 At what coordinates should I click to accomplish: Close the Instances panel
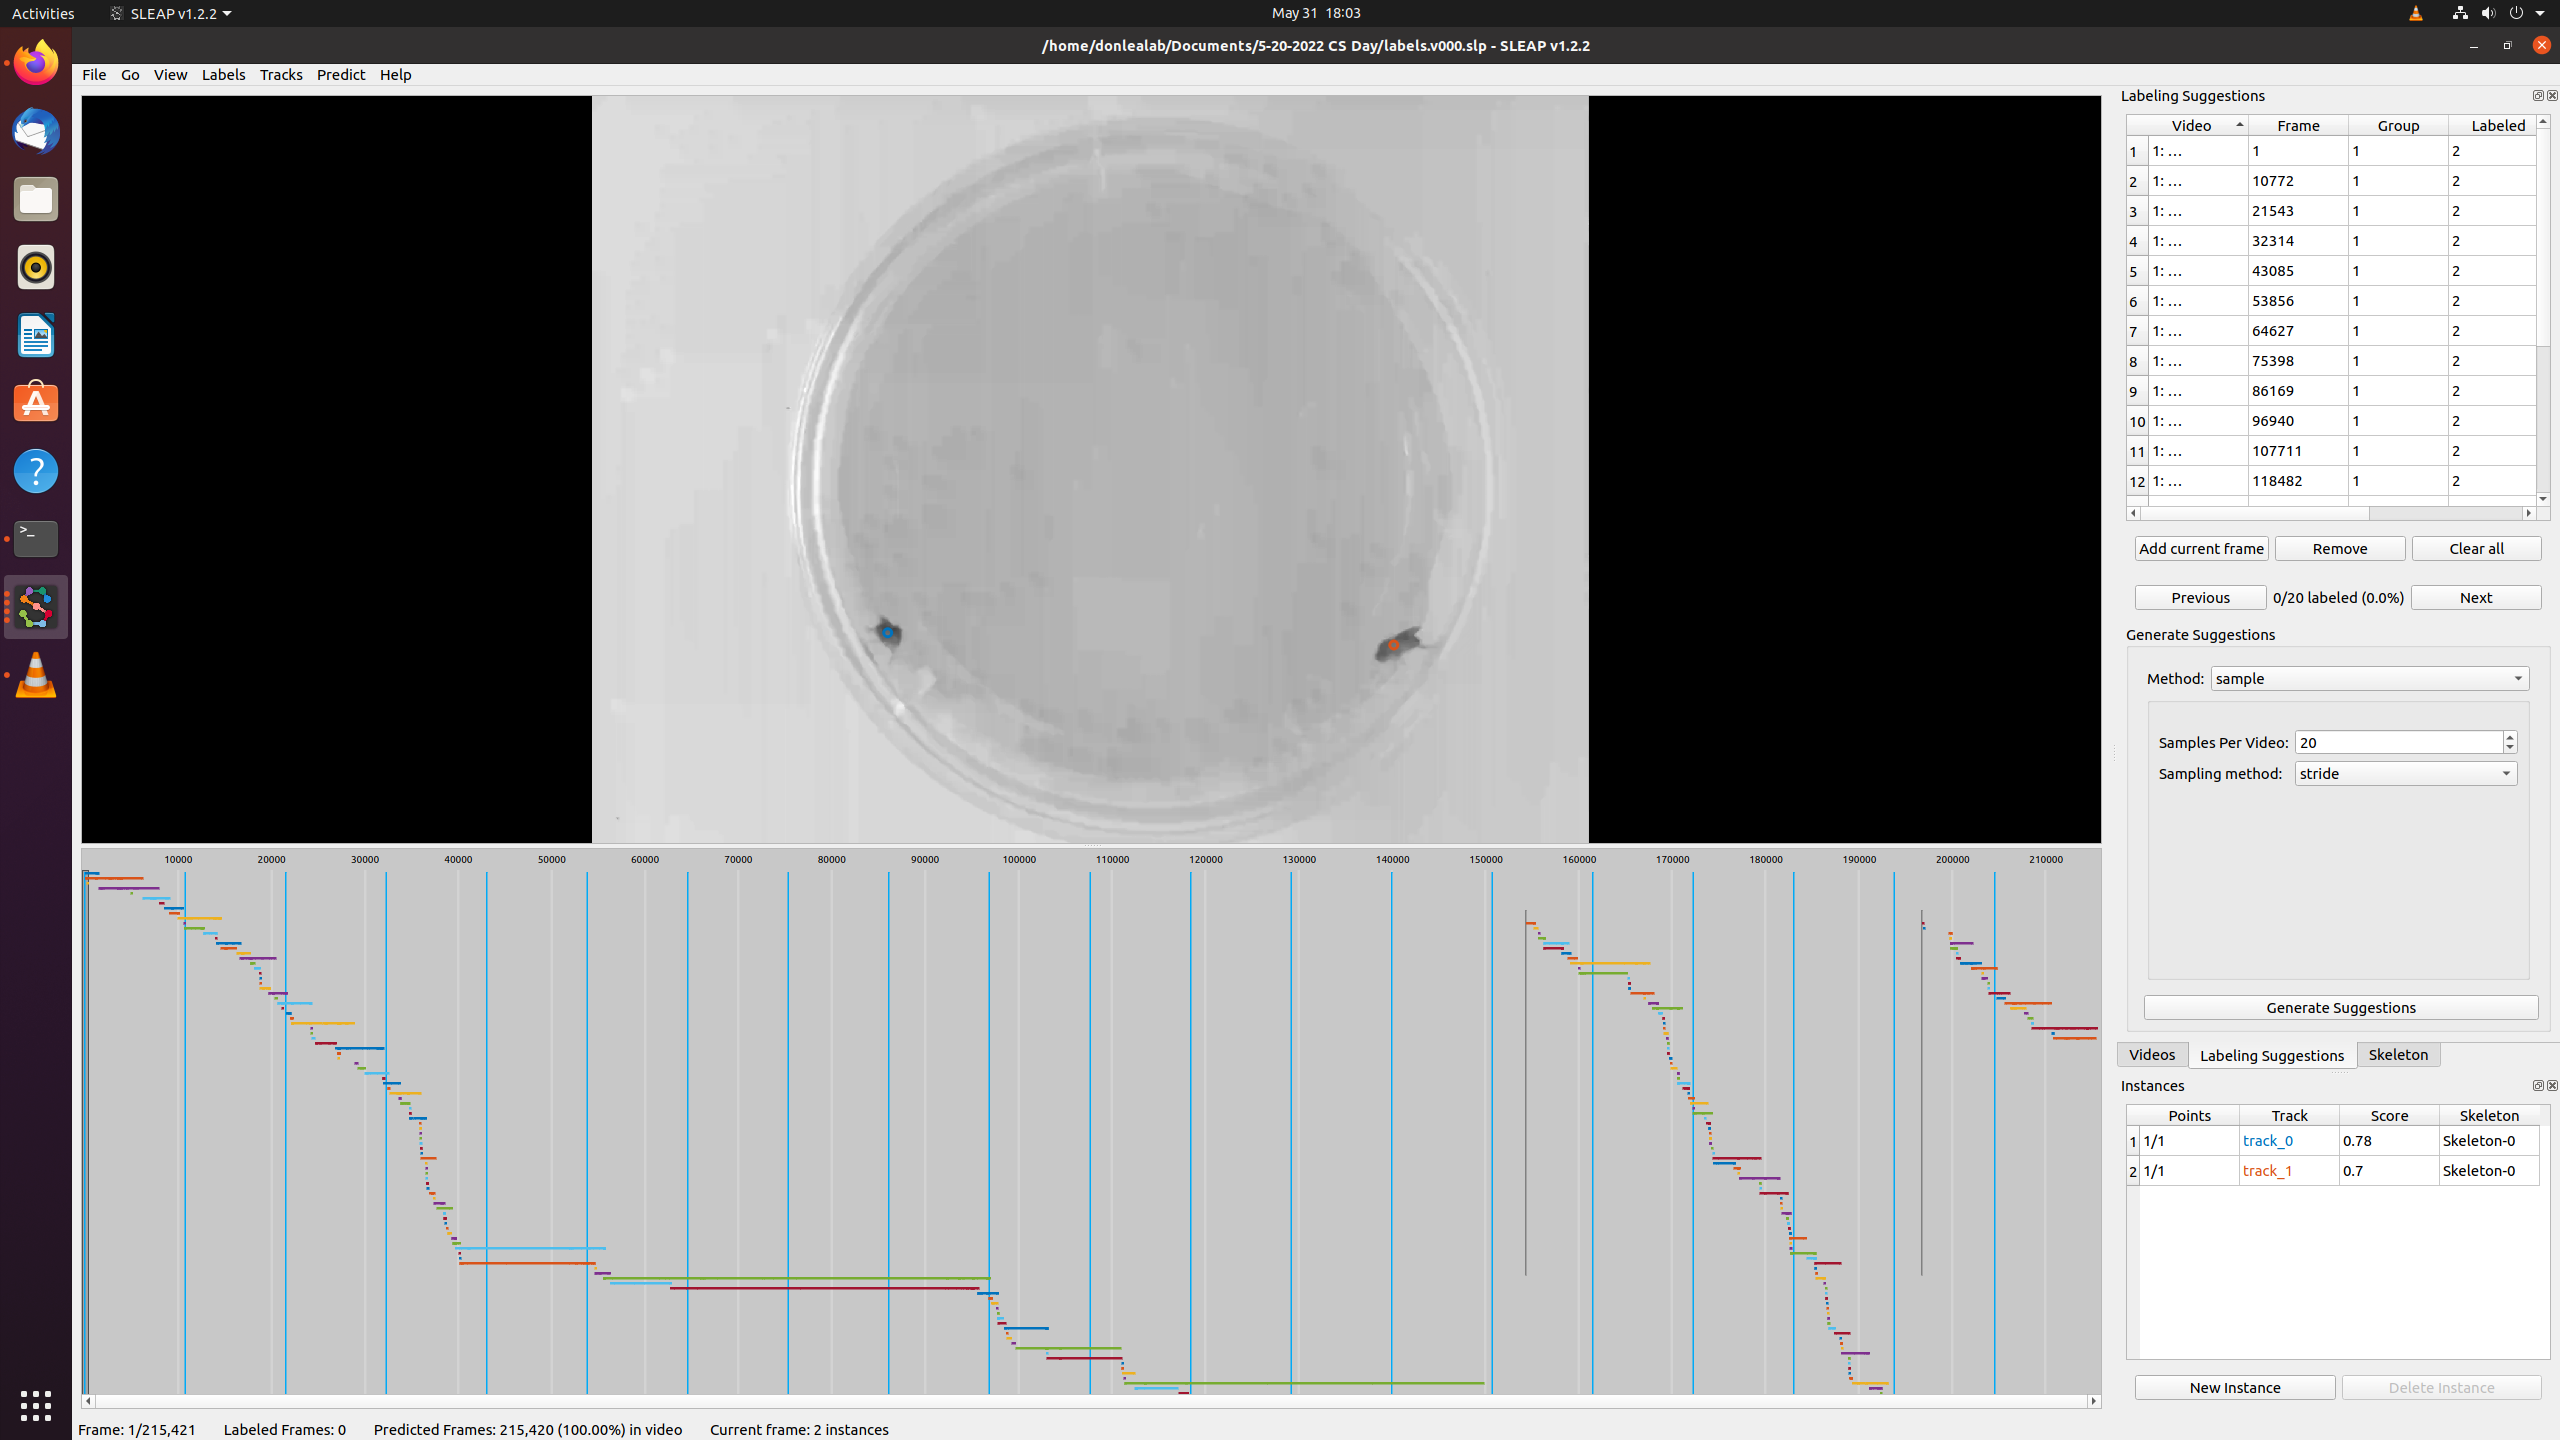tap(2551, 1085)
